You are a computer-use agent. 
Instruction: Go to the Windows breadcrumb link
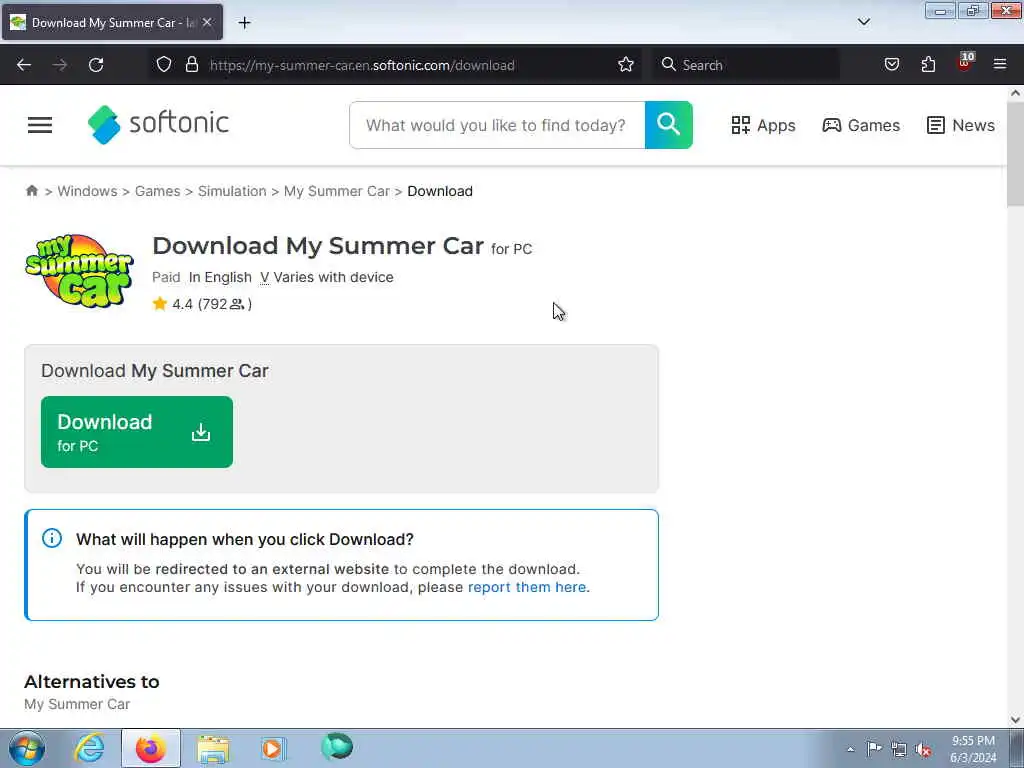[x=88, y=191]
